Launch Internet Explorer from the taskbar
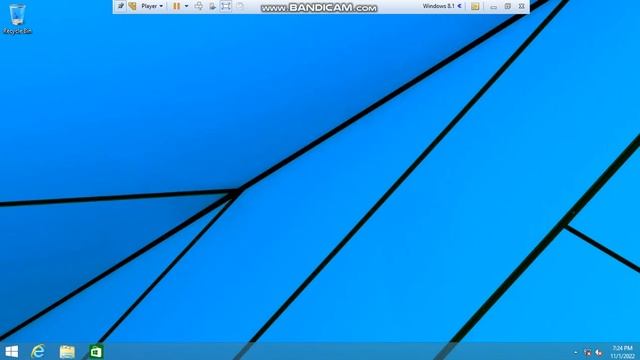Screen dimensions: 640x360 coord(38,351)
